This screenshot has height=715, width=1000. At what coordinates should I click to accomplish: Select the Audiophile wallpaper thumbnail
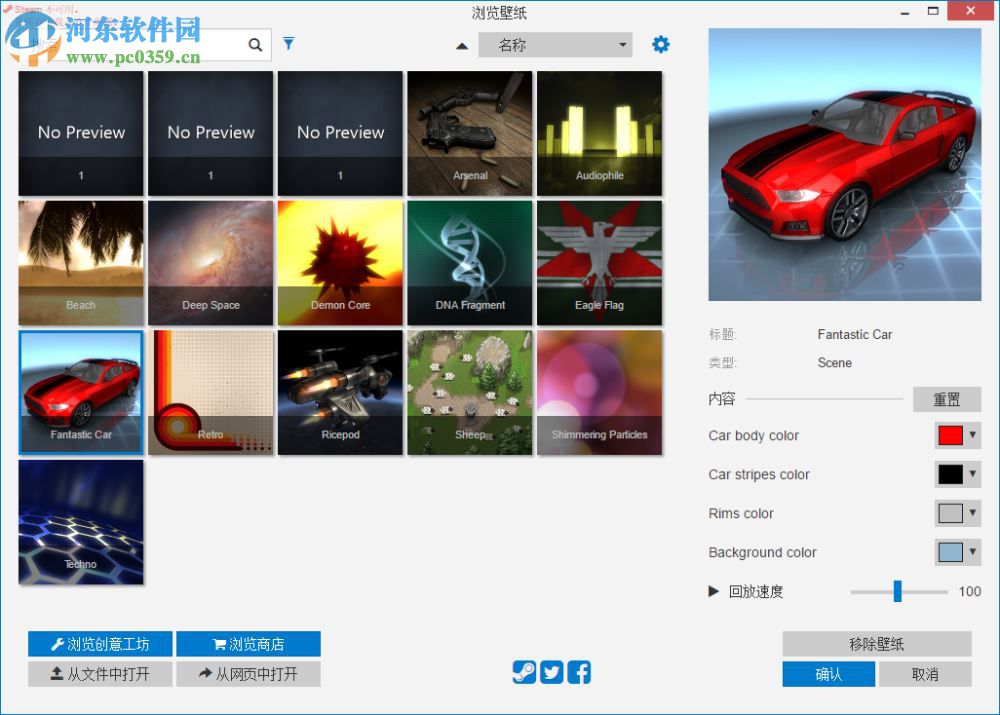(599, 133)
